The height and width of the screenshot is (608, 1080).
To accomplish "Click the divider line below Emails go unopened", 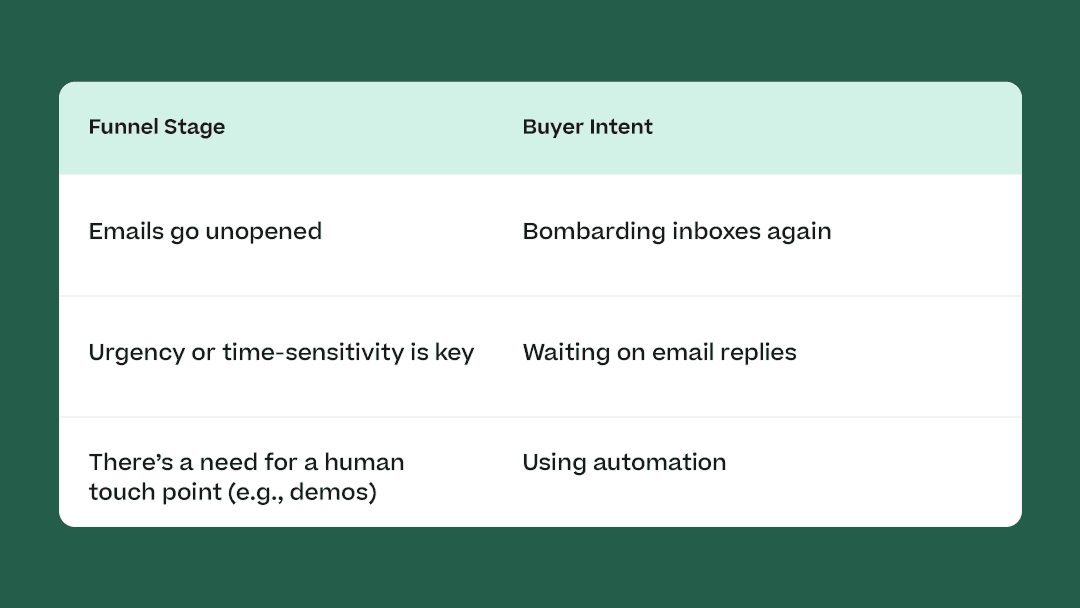I will [x=541, y=296].
